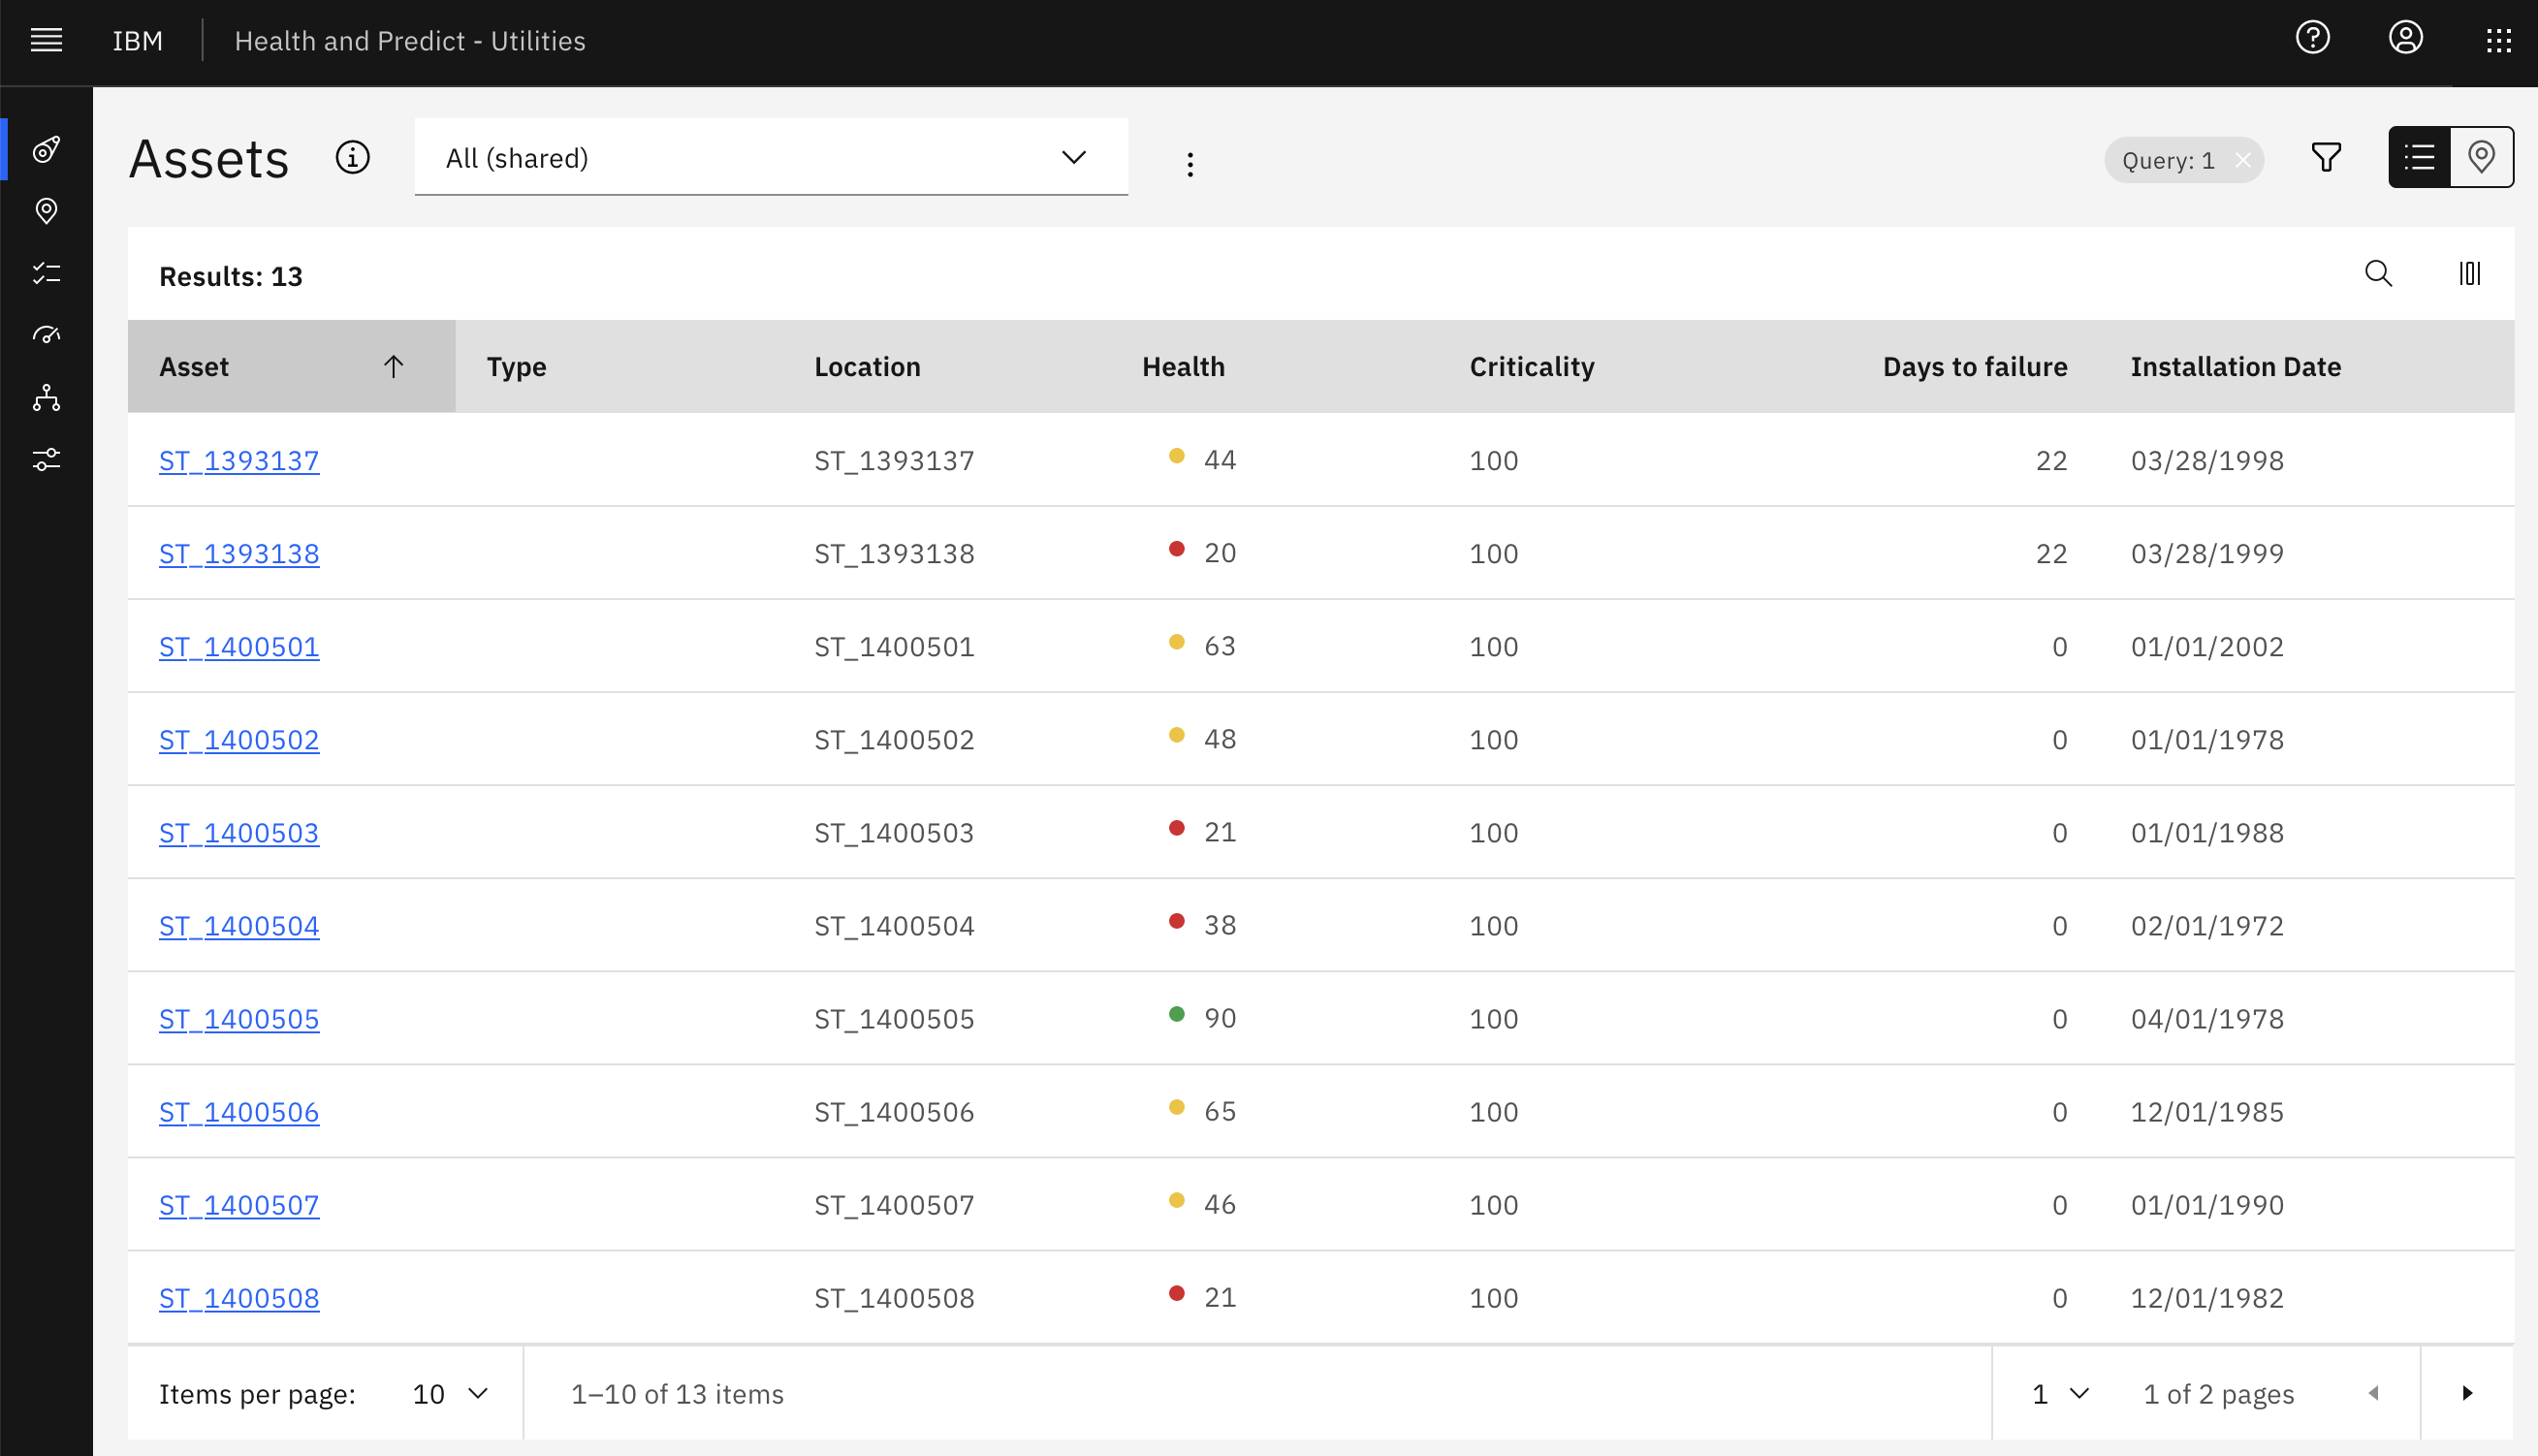
Task: Click health value 63
Action: (1220, 646)
